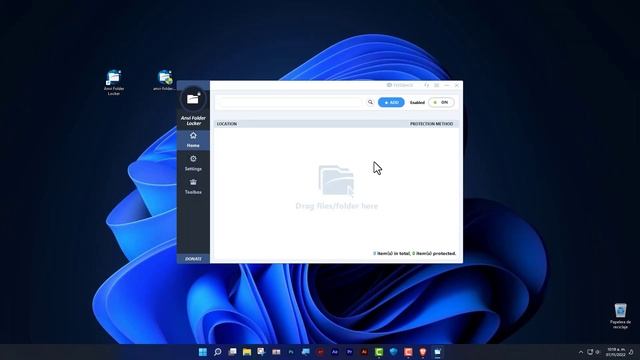Open the green Camtasia taskbar icon
This screenshot has height=360, width=640.
379,352
